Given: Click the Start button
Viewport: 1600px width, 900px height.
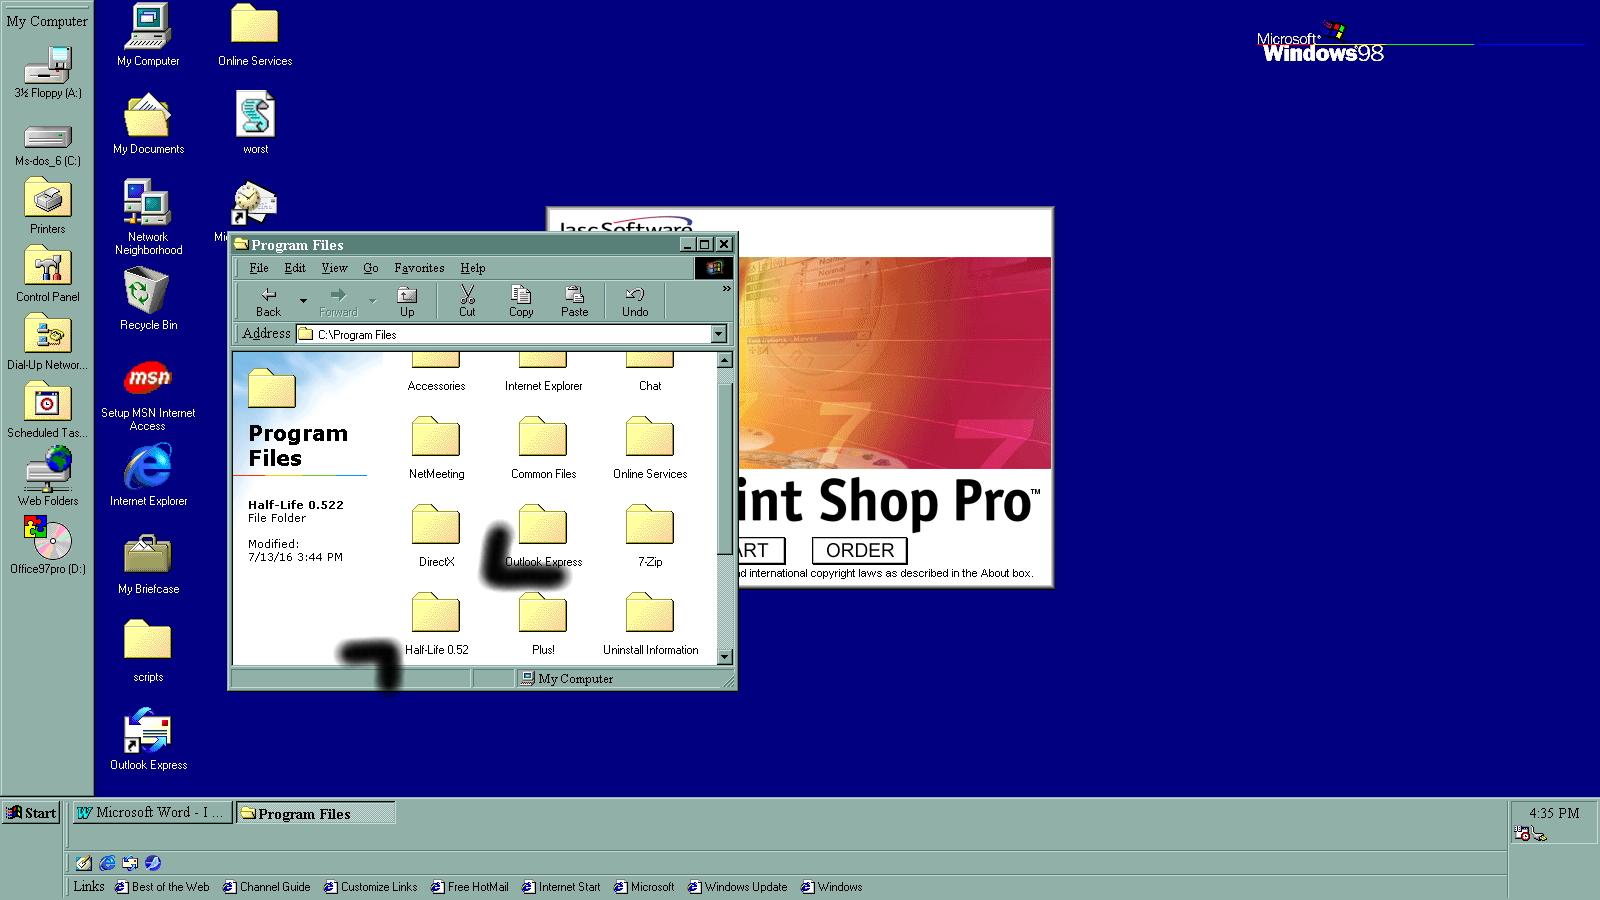Looking at the screenshot, I should 31,813.
